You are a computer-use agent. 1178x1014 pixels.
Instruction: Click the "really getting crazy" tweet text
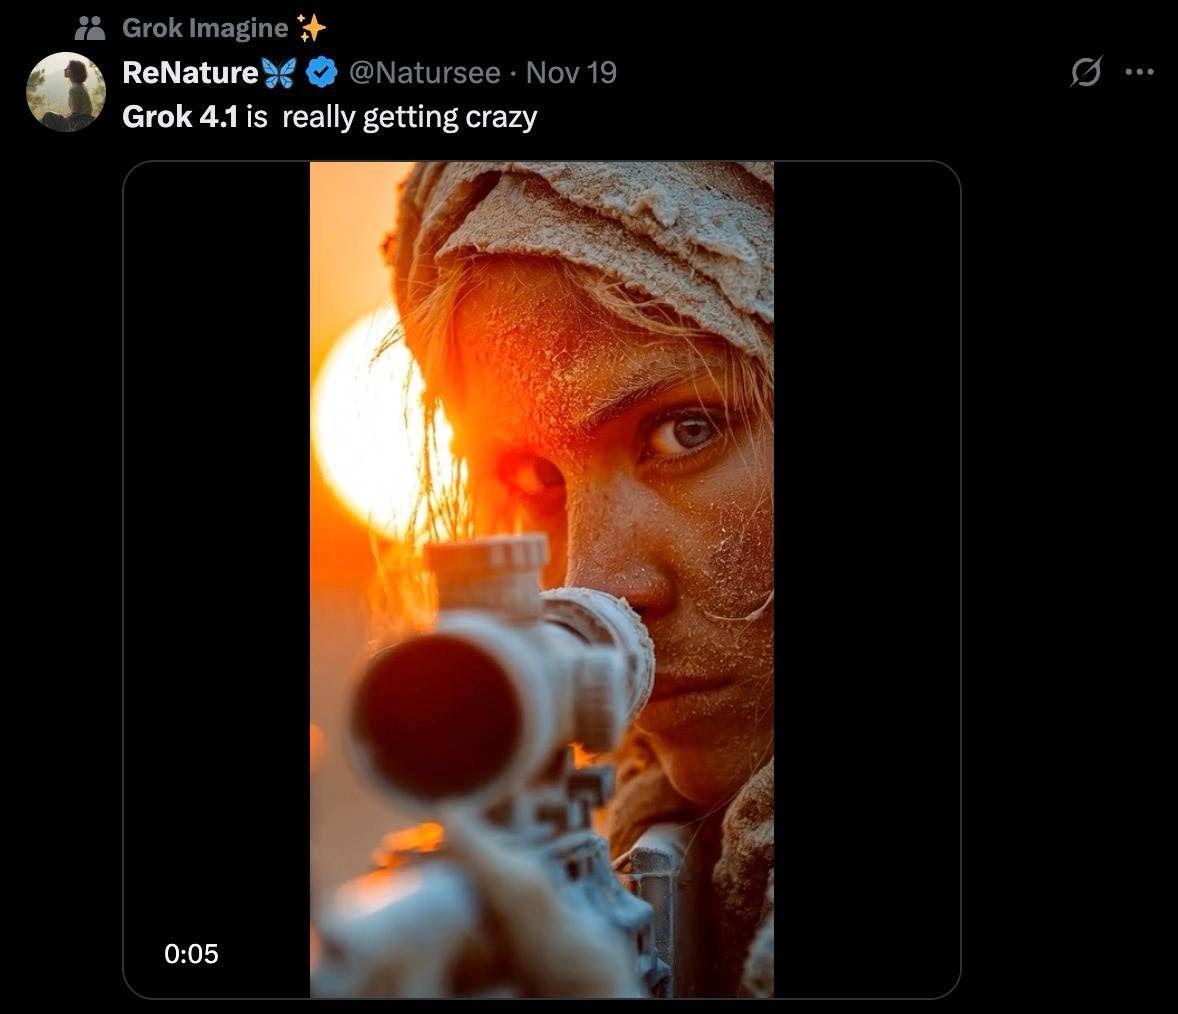pyautogui.click(x=410, y=117)
